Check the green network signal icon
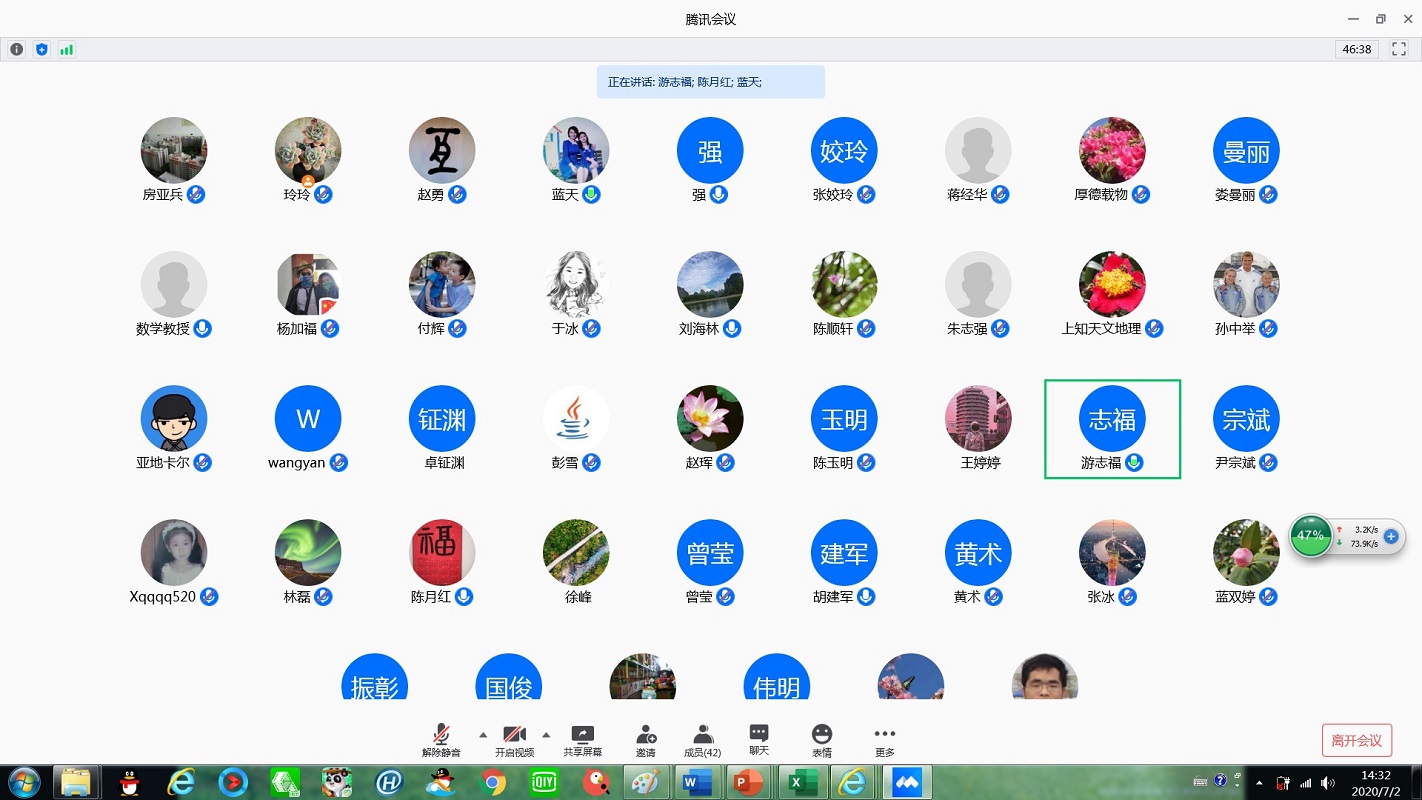 (66, 49)
